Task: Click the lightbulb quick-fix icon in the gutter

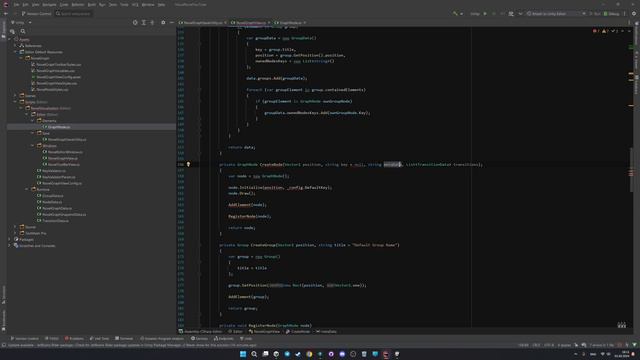Action: pos(188,164)
